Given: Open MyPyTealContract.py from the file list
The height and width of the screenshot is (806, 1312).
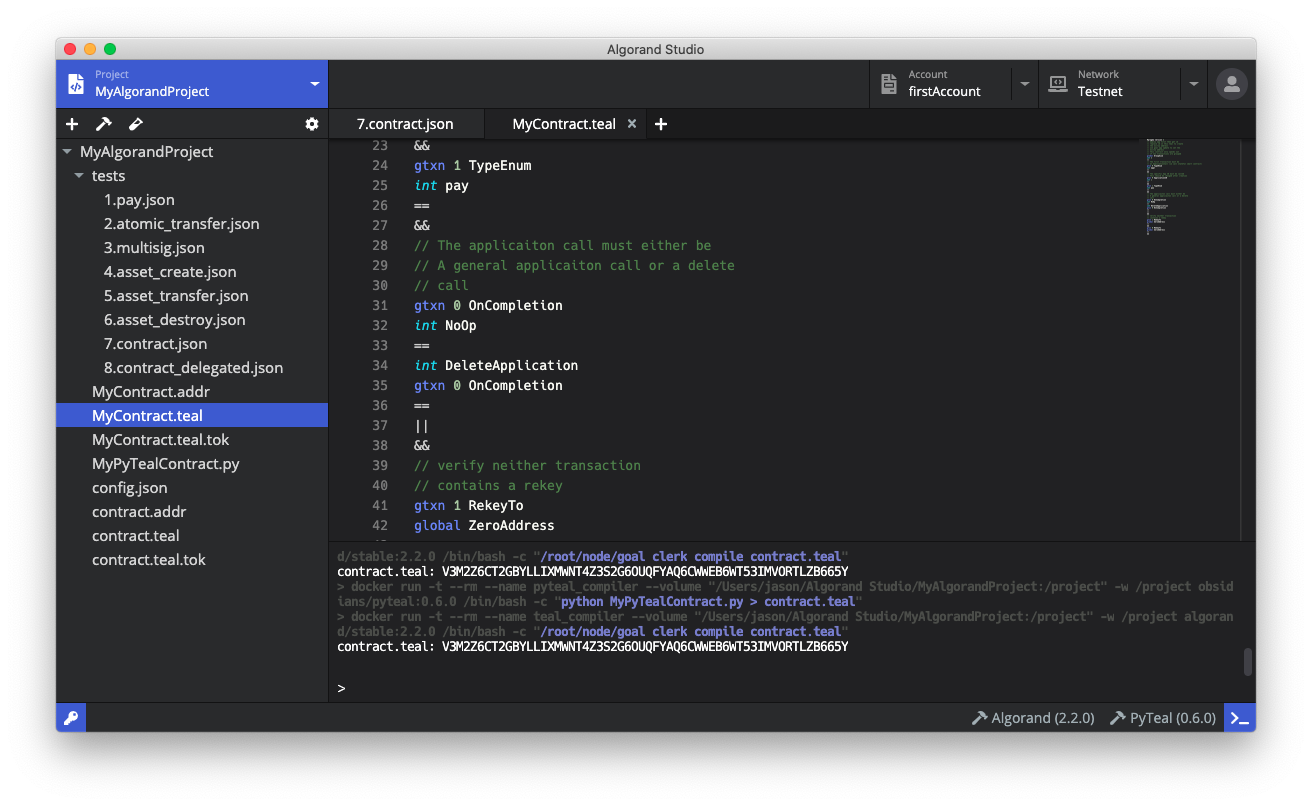Looking at the screenshot, I should (x=165, y=463).
